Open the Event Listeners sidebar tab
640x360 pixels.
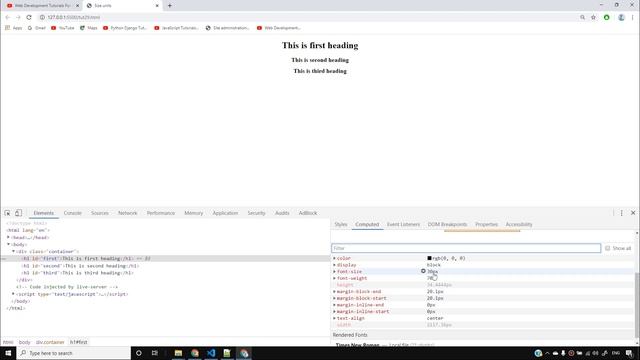[x=403, y=224]
